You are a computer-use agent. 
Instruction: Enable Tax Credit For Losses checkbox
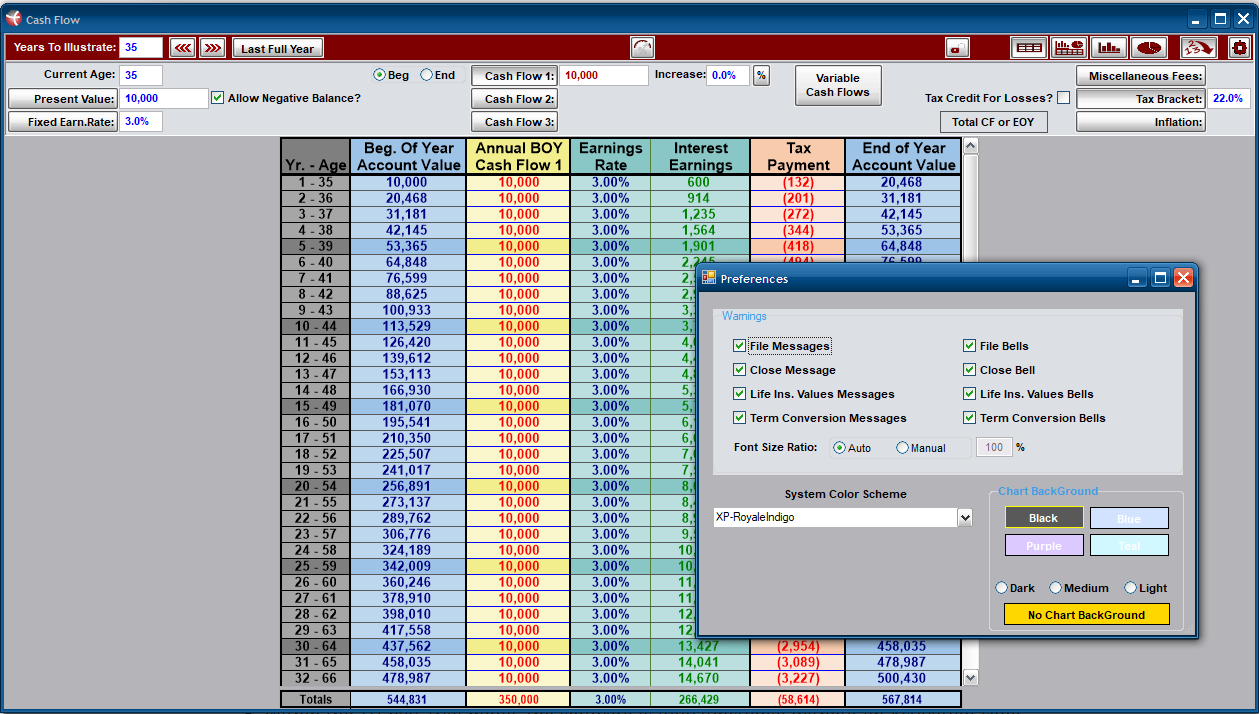coord(1063,98)
